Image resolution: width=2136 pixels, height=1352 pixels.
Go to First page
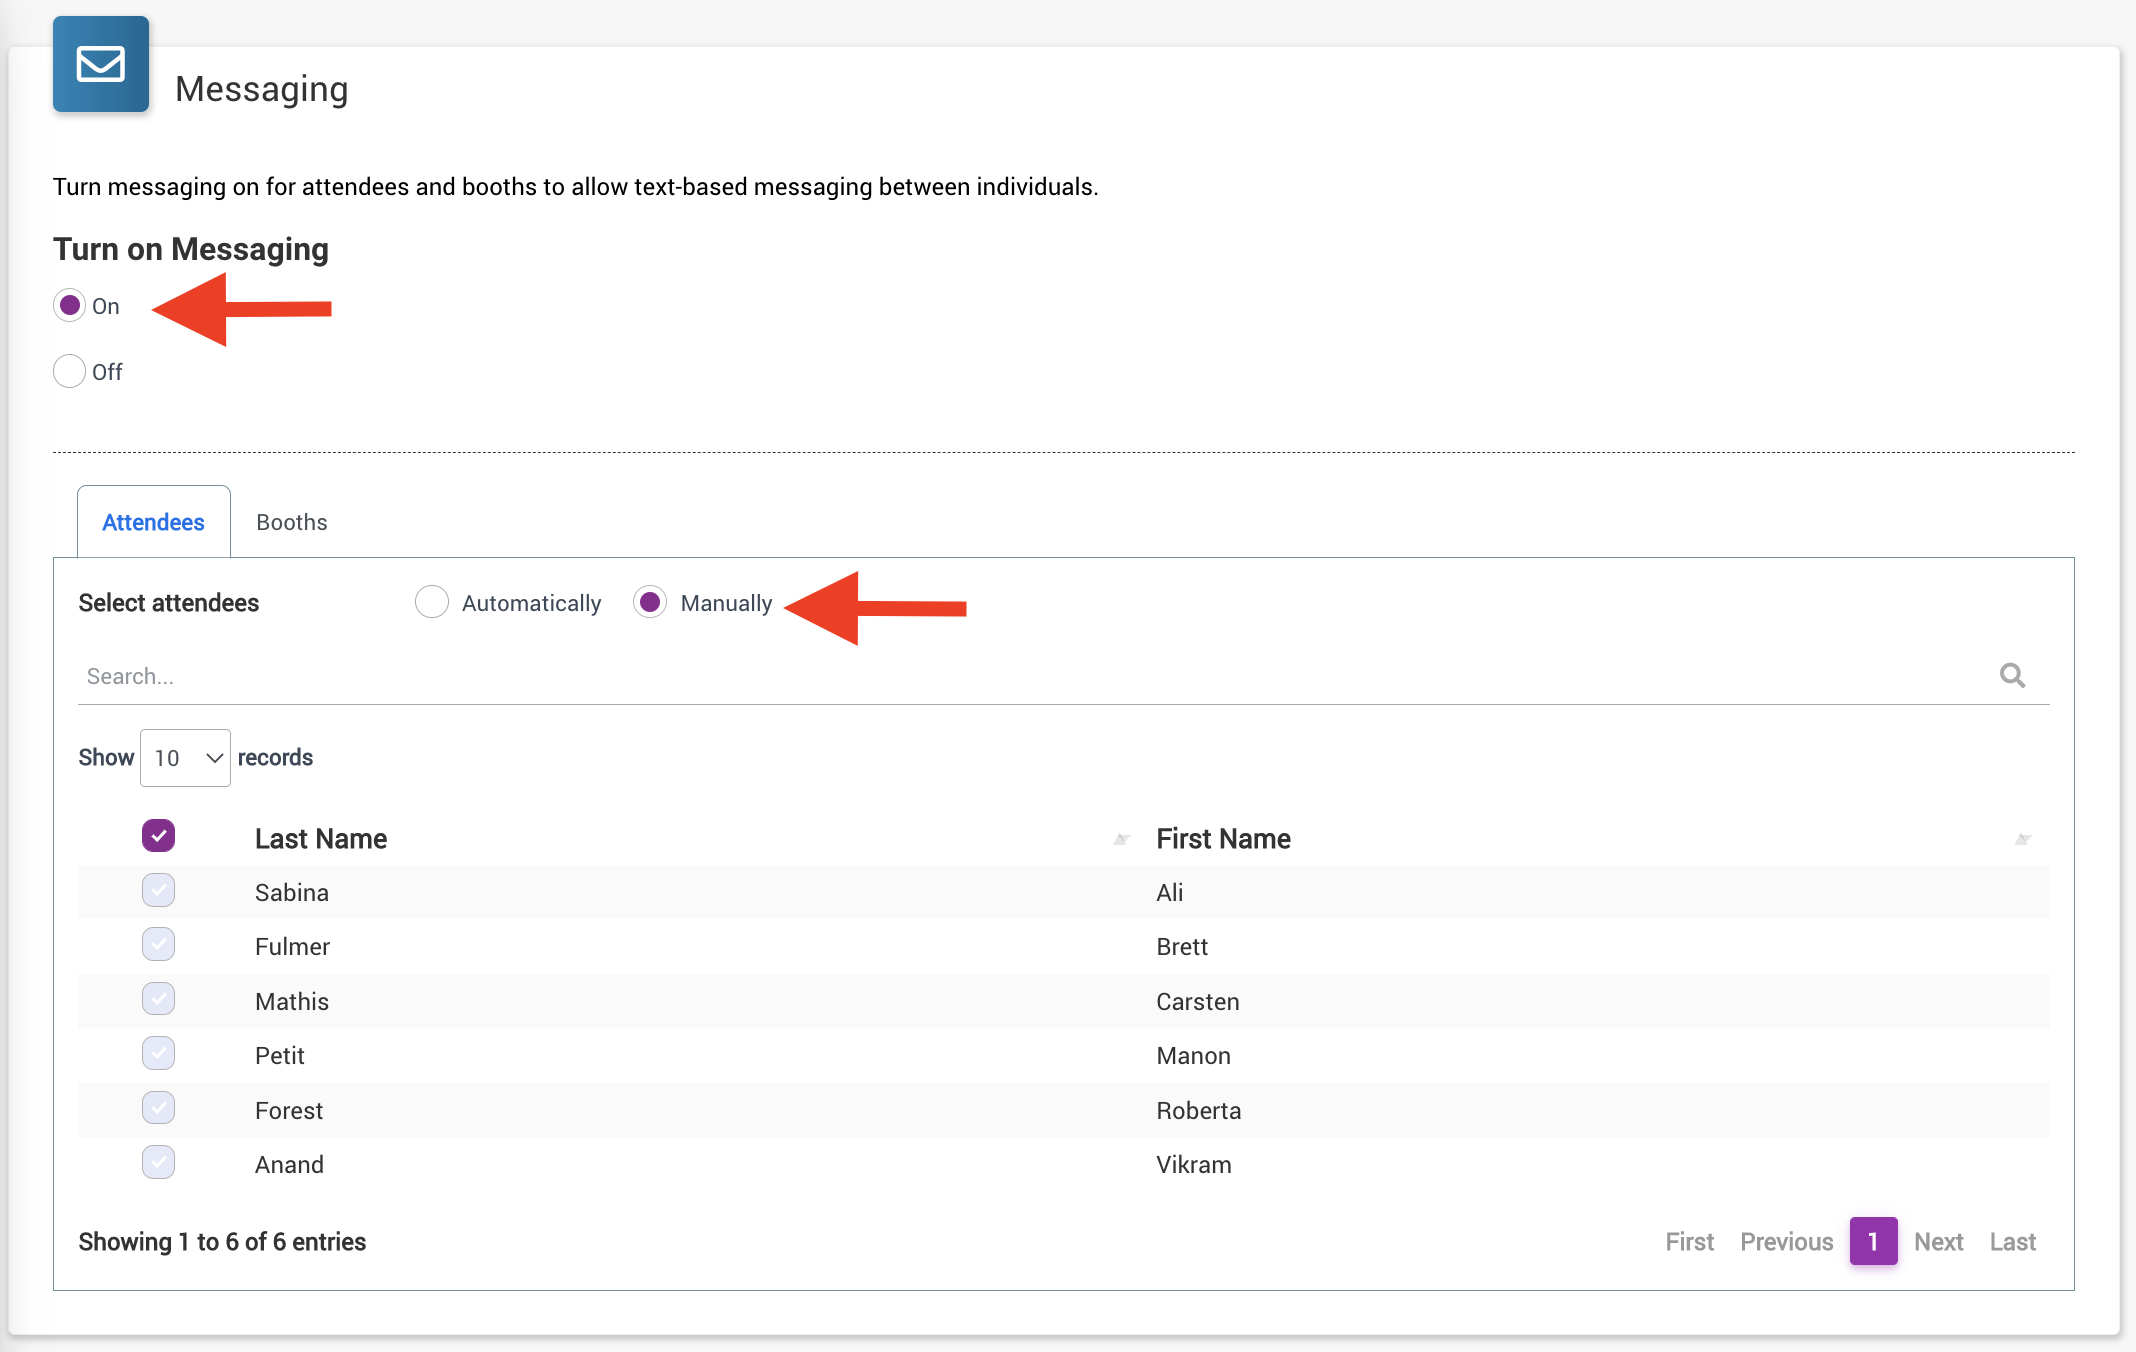tap(1689, 1241)
